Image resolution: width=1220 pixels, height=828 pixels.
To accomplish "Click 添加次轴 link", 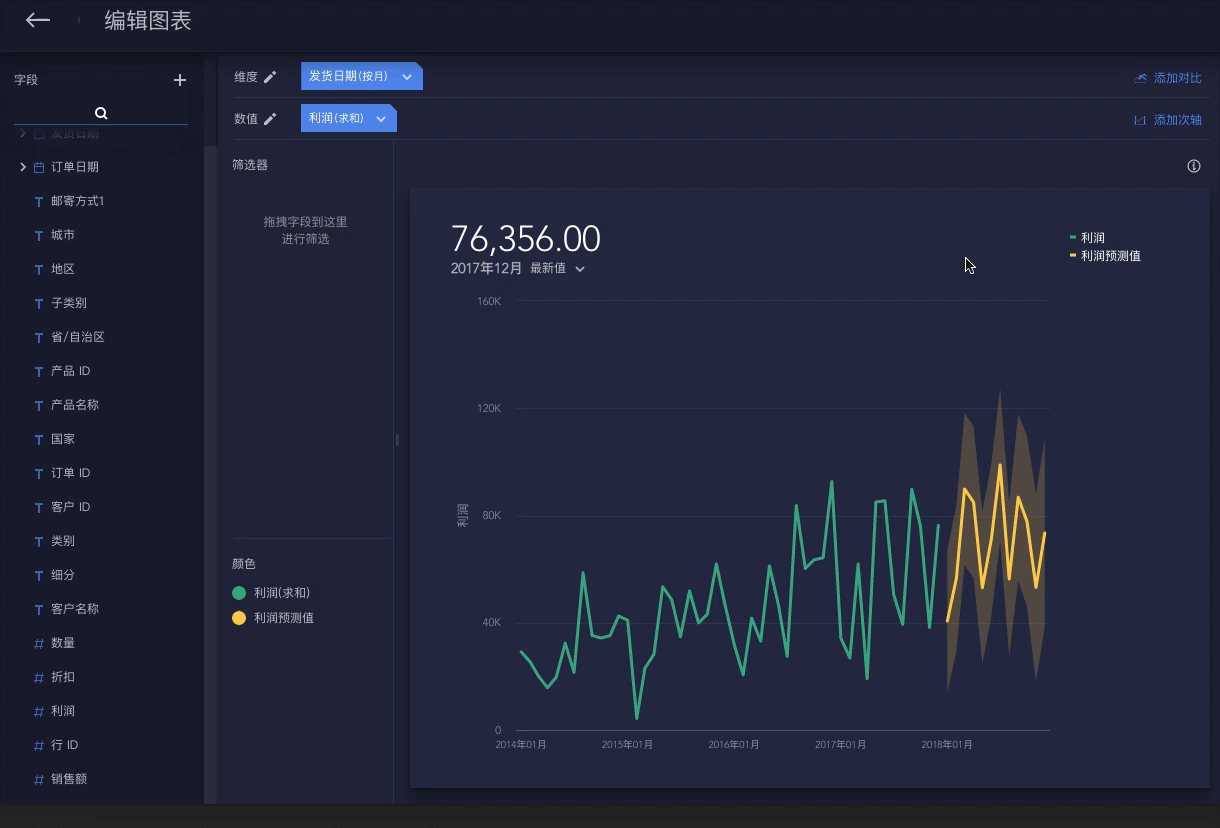I will (1168, 120).
